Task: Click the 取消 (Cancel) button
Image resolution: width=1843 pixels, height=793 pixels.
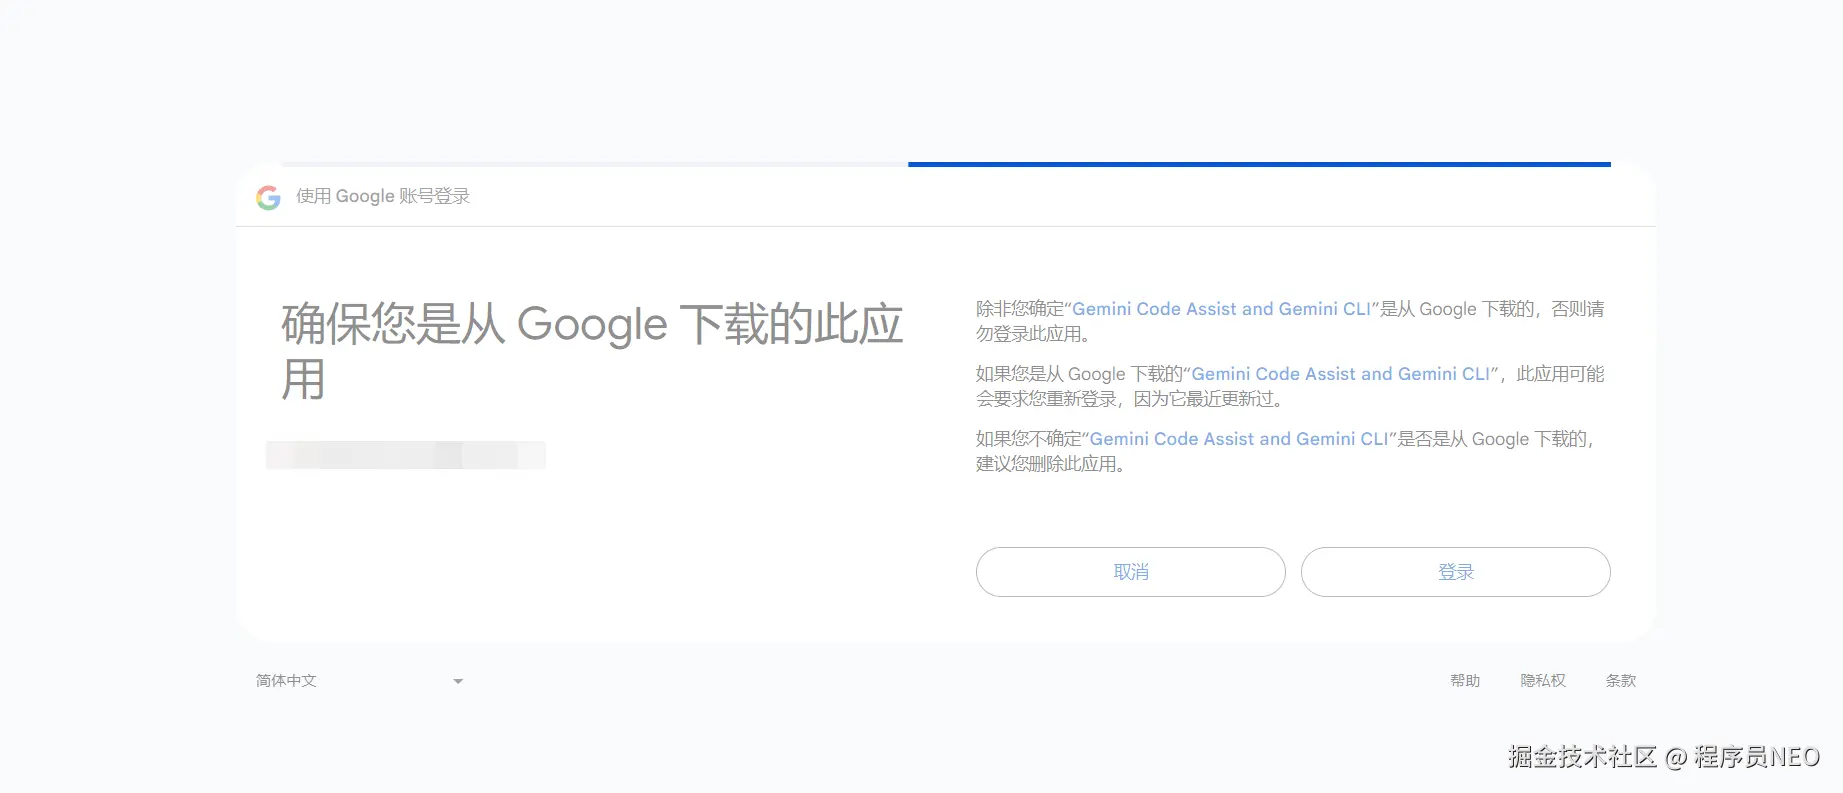Action: [1130, 572]
